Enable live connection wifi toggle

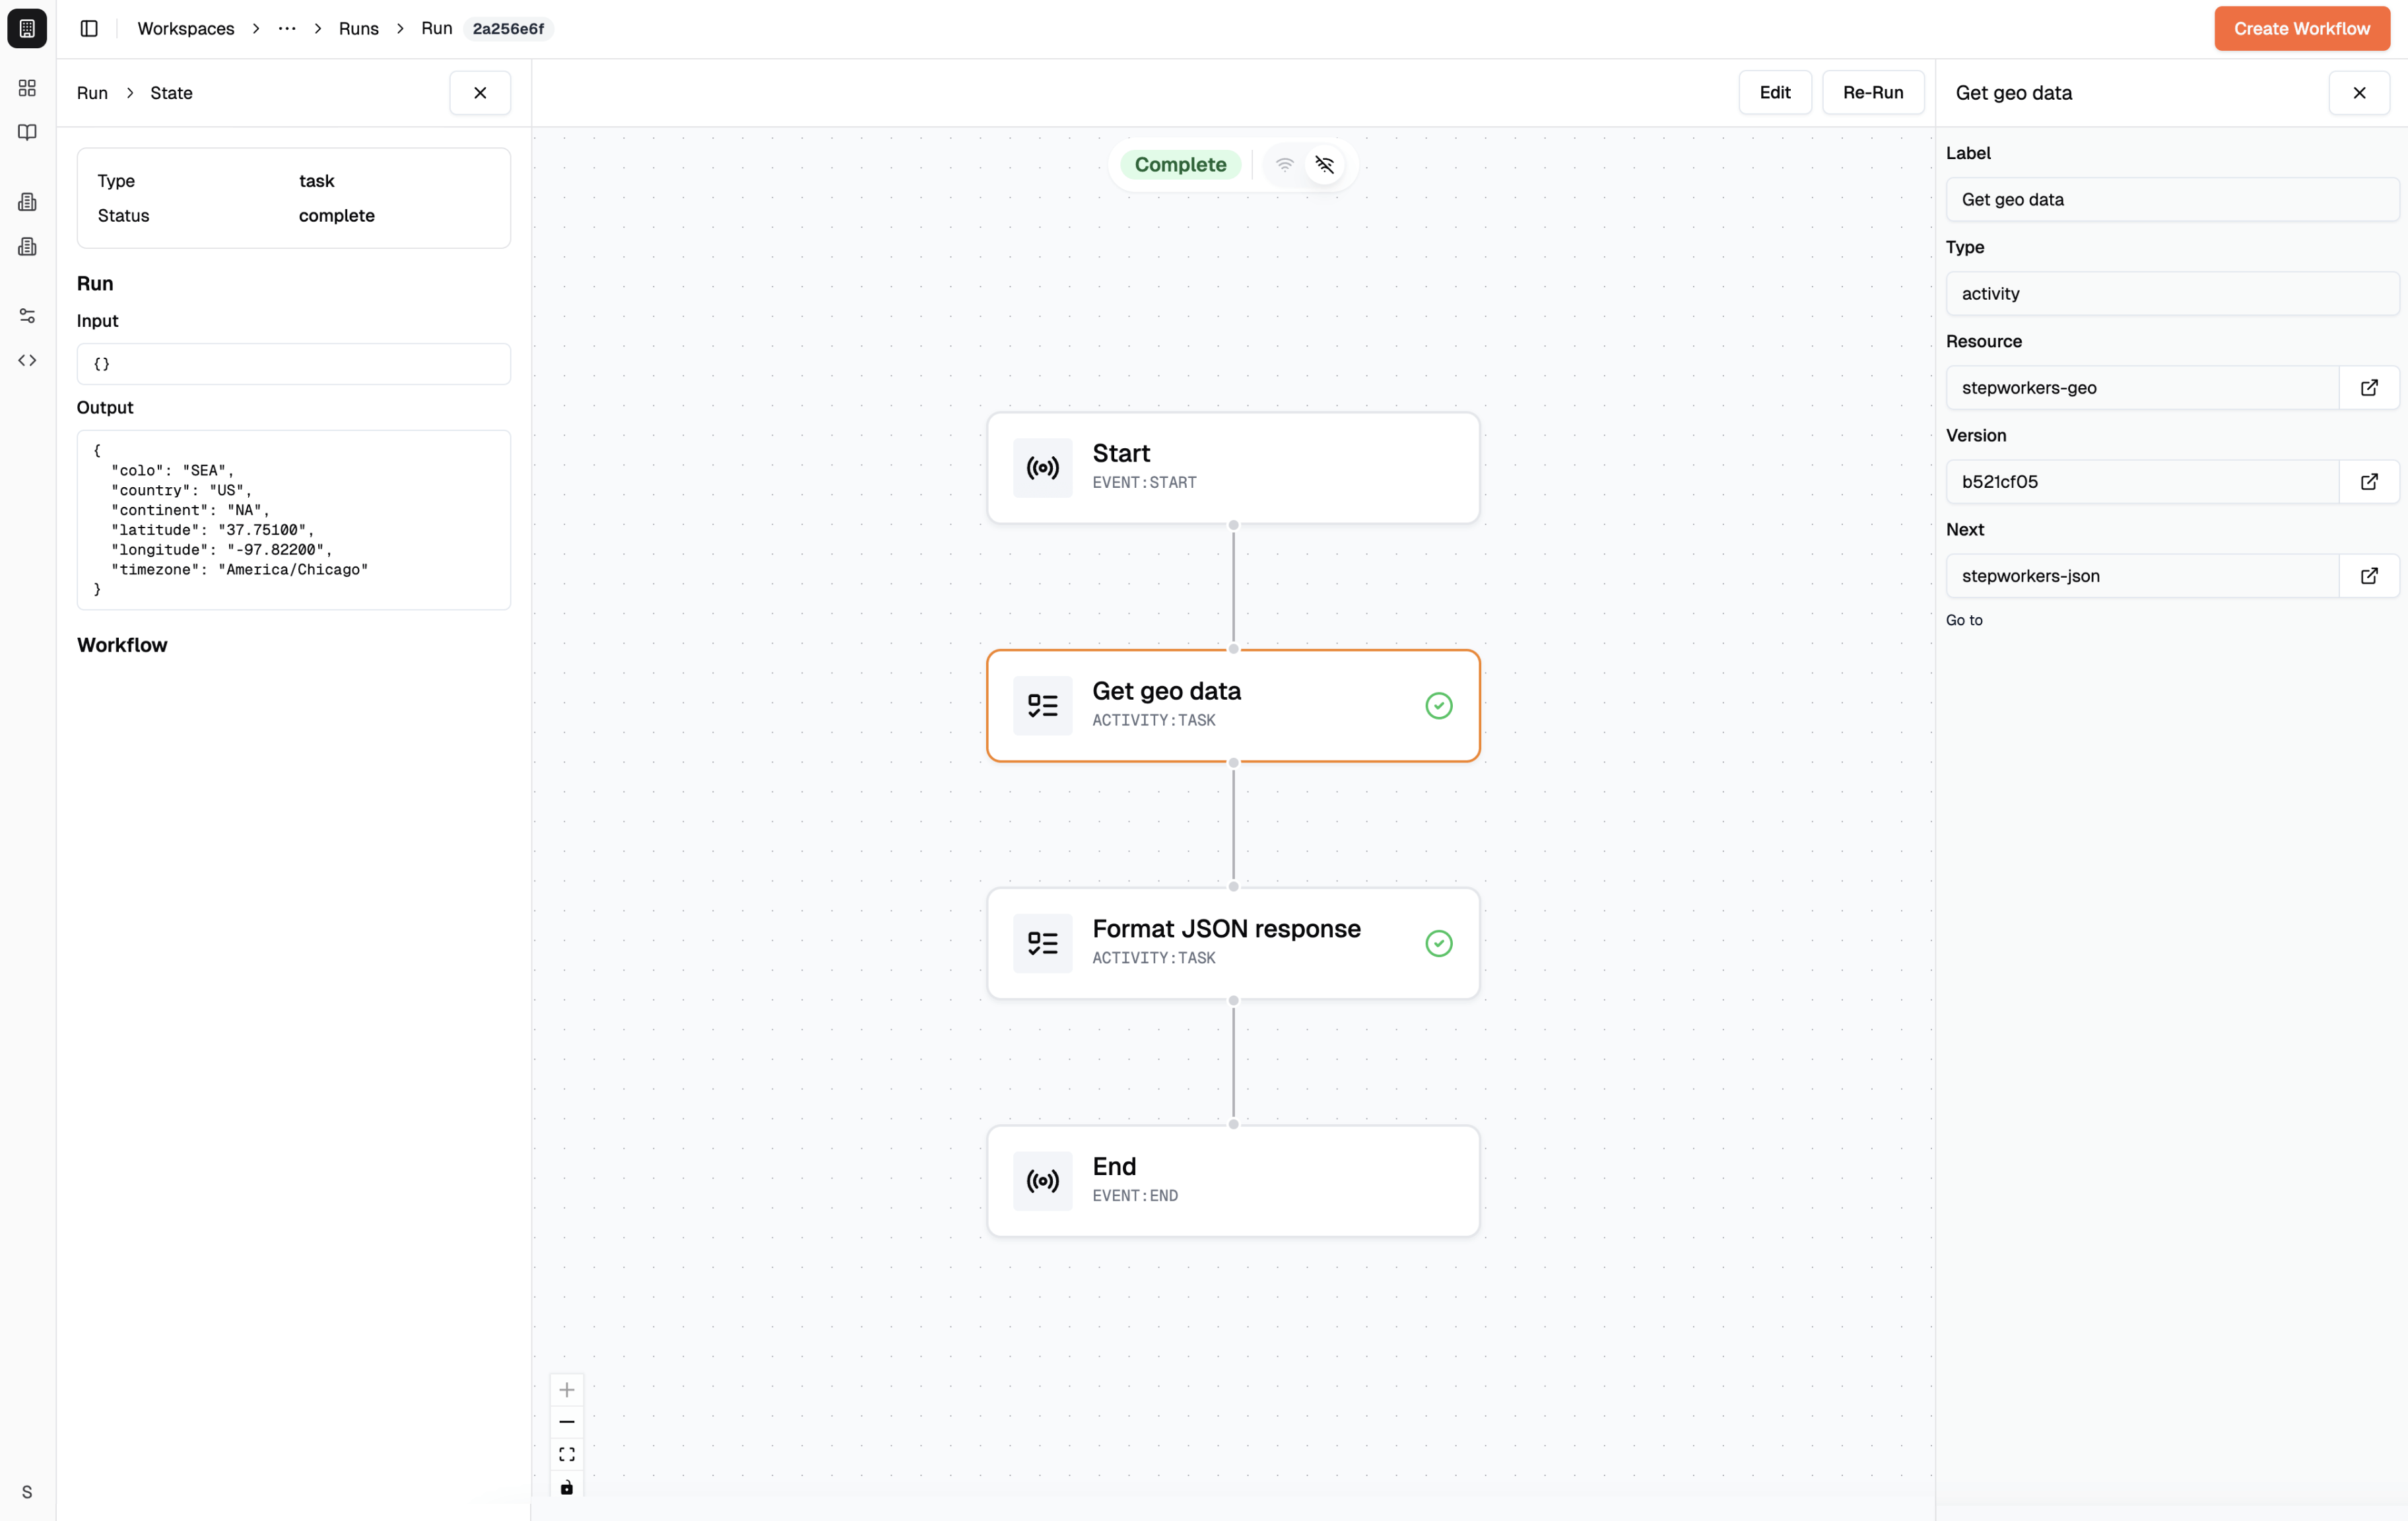tap(1284, 165)
